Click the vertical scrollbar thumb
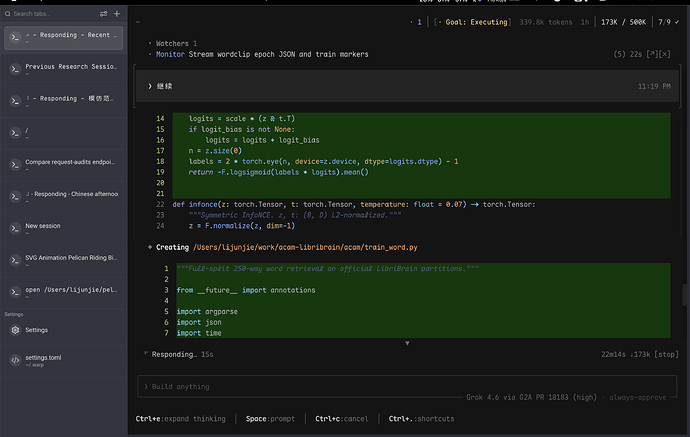 click(x=686, y=295)
